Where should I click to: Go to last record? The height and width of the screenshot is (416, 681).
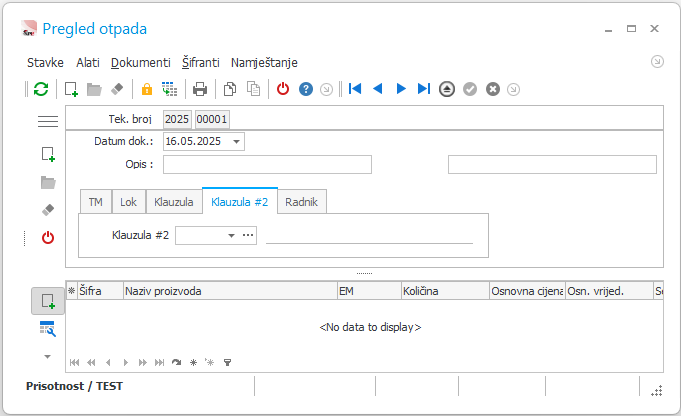click(423, 89)
